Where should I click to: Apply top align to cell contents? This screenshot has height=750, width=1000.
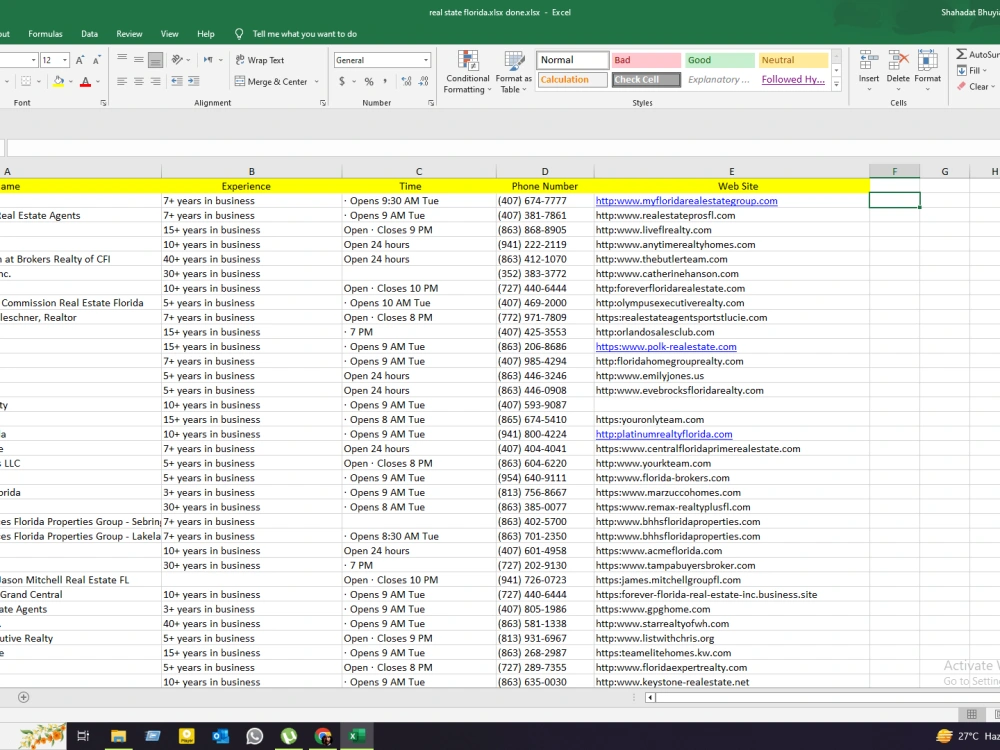point(122,60)
